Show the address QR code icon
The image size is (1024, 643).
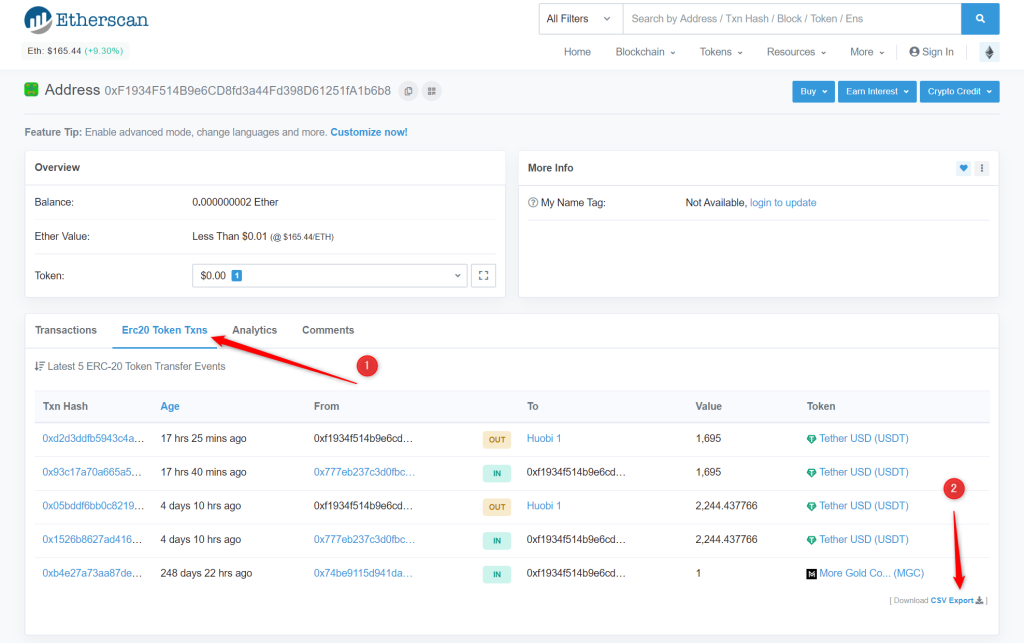tap(432, 91)
